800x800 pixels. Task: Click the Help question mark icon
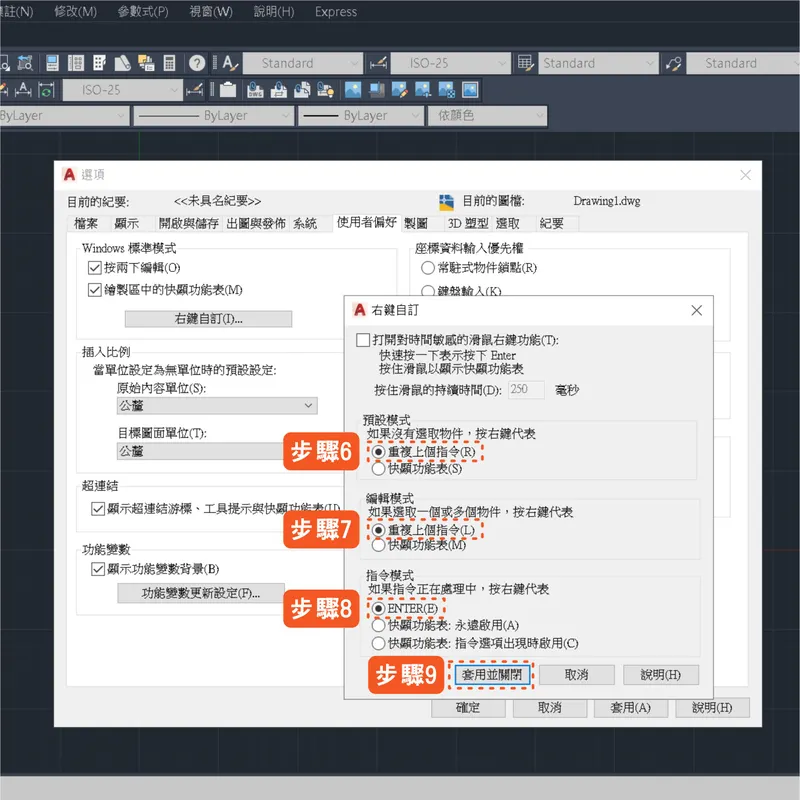(x=197, y=63)
